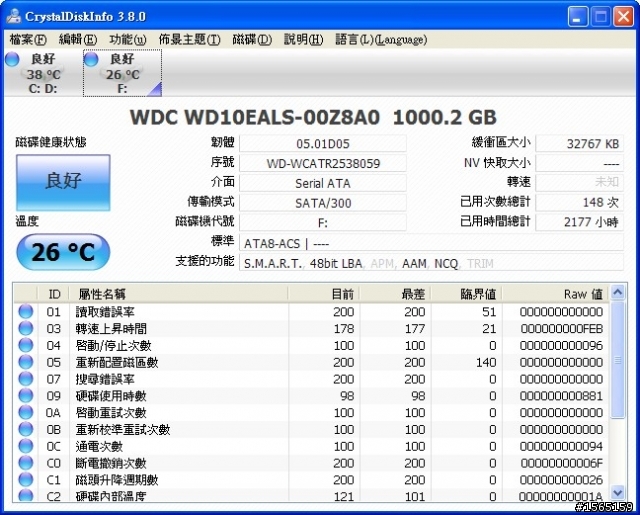Click the attribute list scroll down arrow
This screenshot has width=640, height=515.
click(x=618, y=492)
